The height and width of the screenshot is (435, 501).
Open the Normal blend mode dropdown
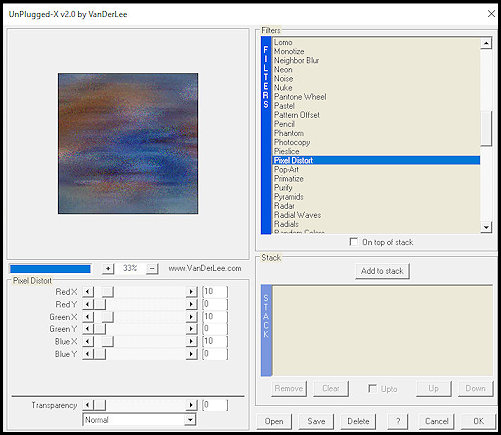[139, 420]
